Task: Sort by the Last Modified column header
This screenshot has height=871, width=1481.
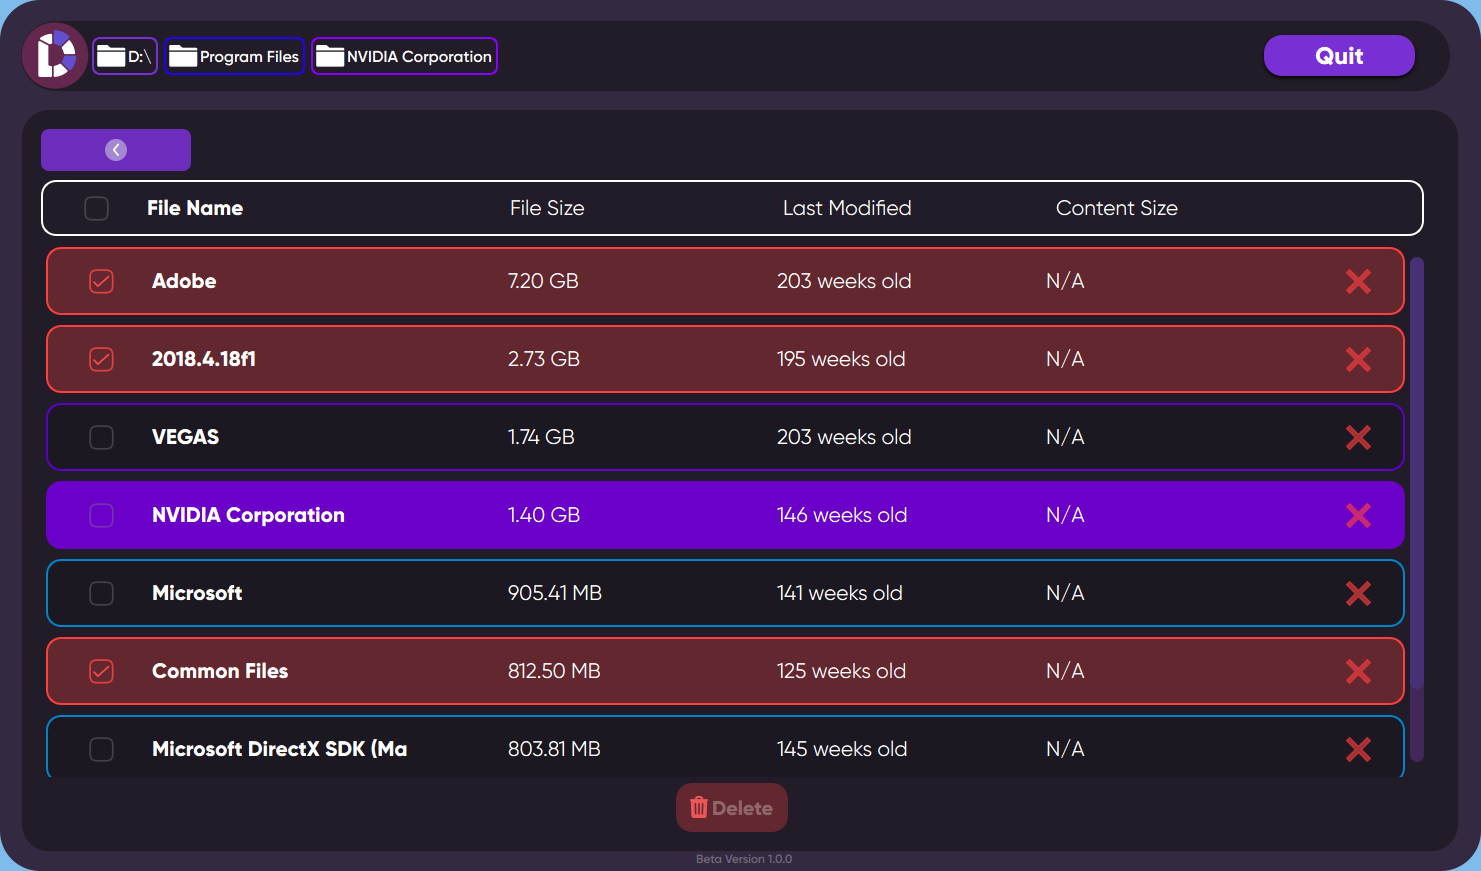Action: point(847,208)
